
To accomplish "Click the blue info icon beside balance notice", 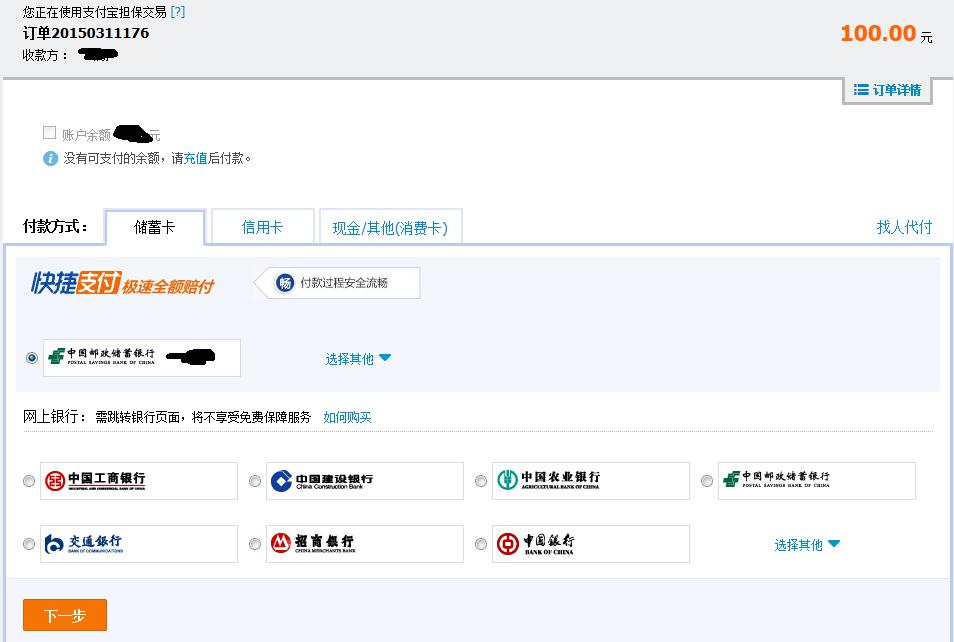I will 50,159.
